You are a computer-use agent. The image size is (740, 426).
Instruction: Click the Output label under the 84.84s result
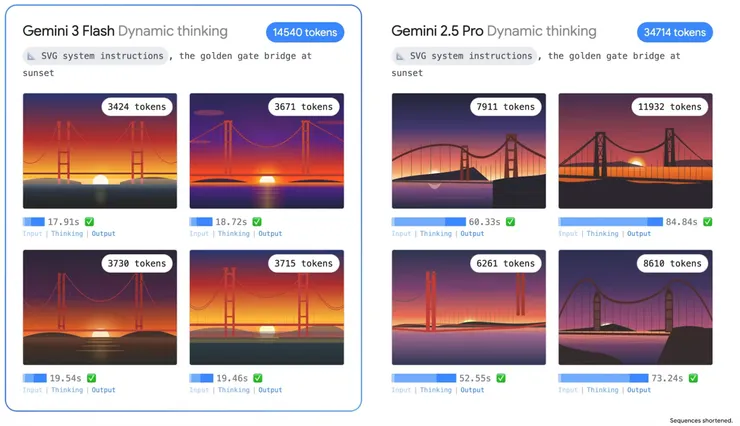click(638, 234)
